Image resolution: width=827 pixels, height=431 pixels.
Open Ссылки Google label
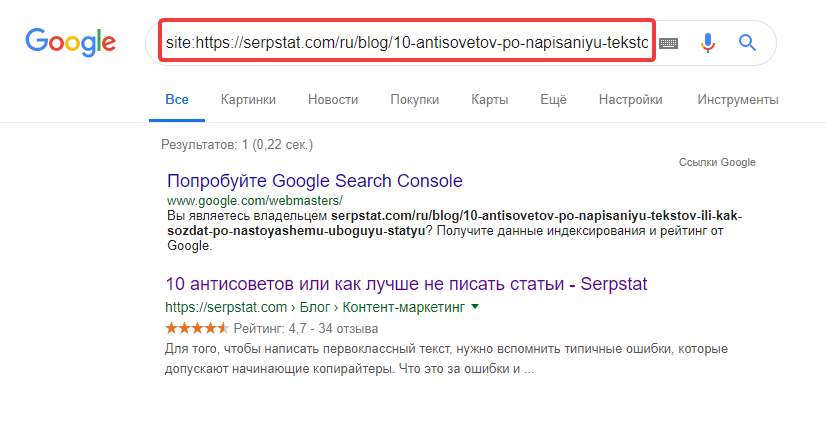click(x=717, y=162)
